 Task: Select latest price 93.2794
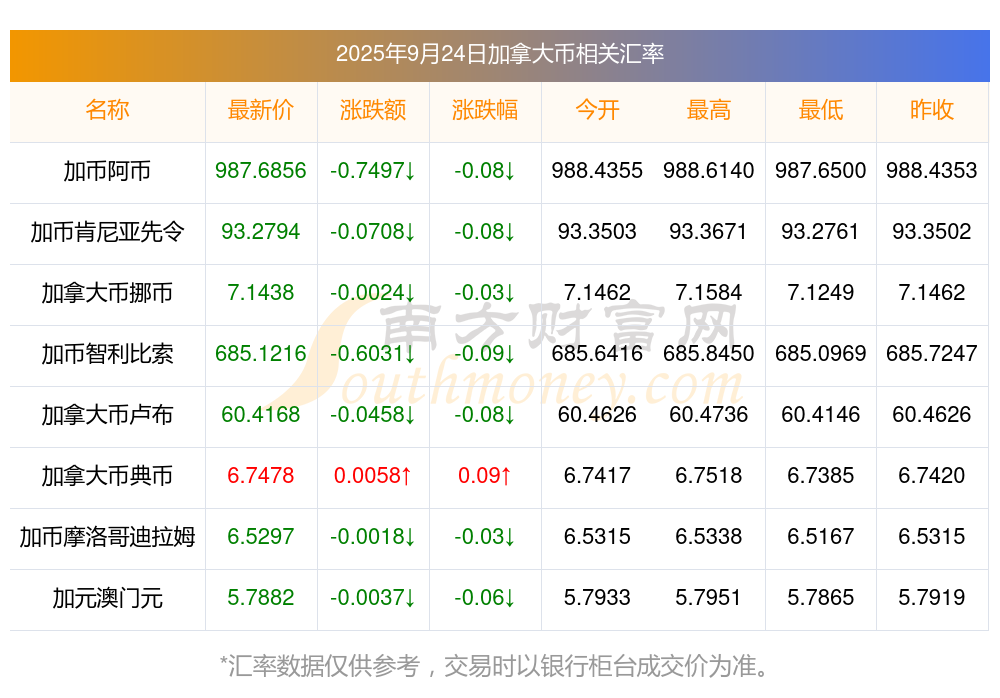click(x=261, y=231)
